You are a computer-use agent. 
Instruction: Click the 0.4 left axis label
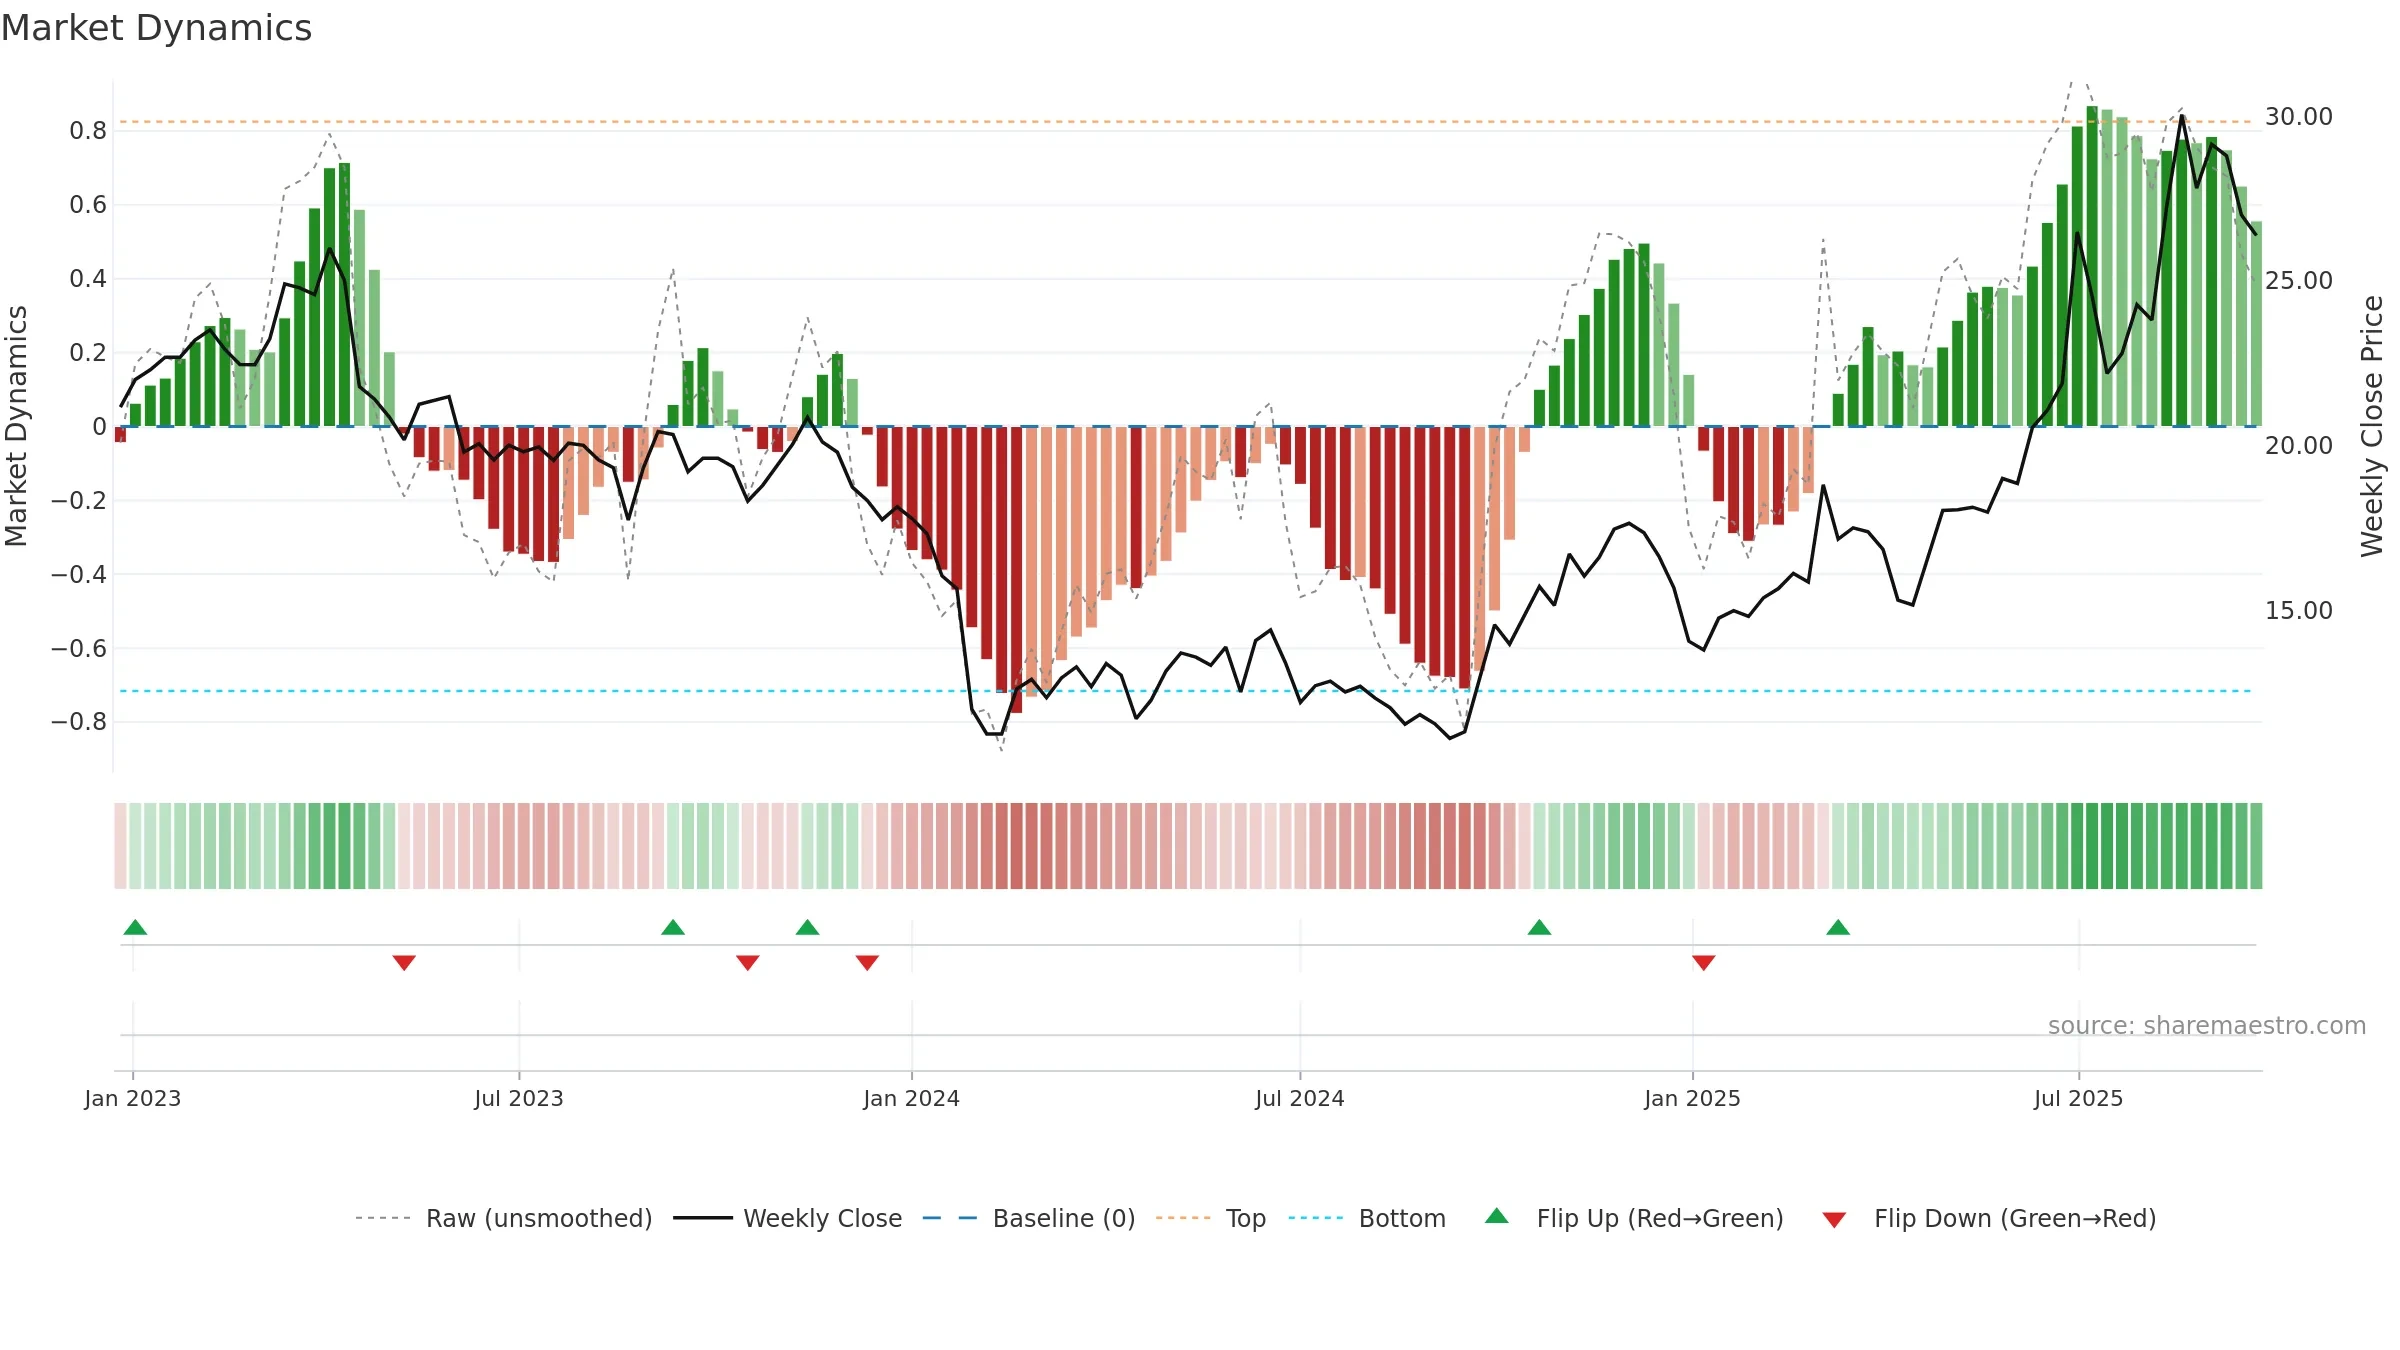pyautogui.click(x=88, y=279)
